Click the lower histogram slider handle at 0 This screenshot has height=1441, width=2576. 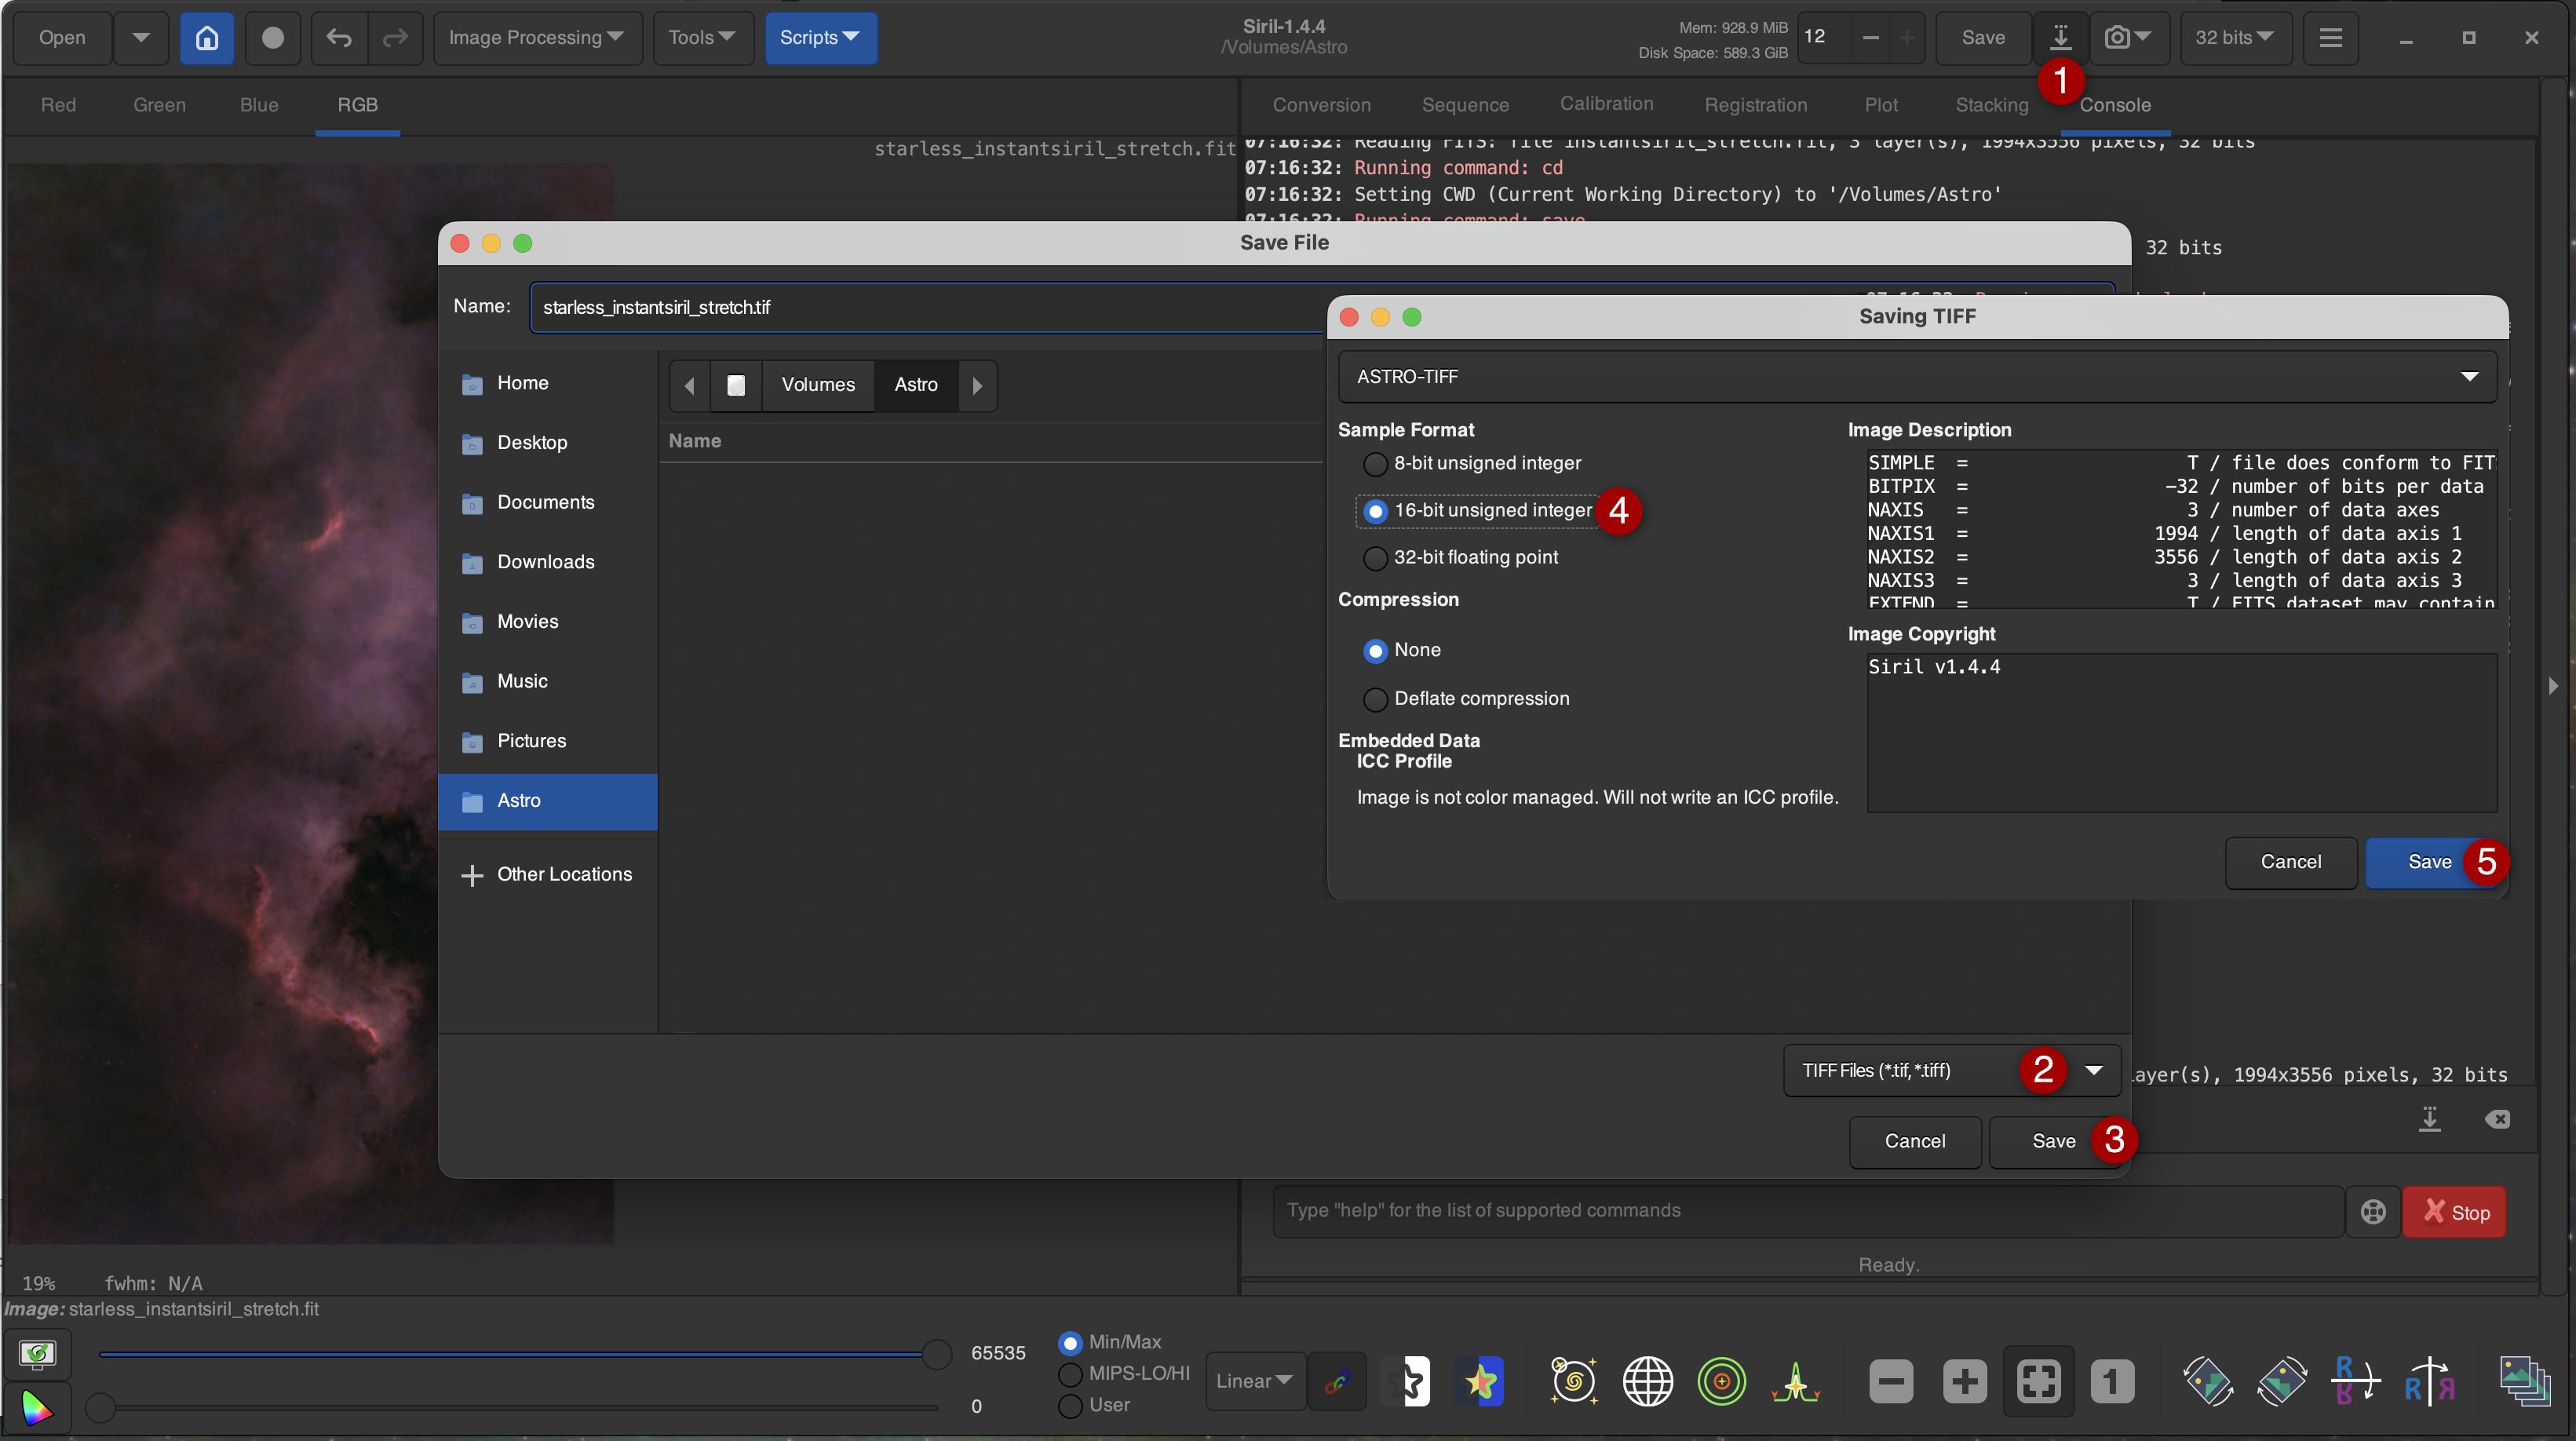99,1407
